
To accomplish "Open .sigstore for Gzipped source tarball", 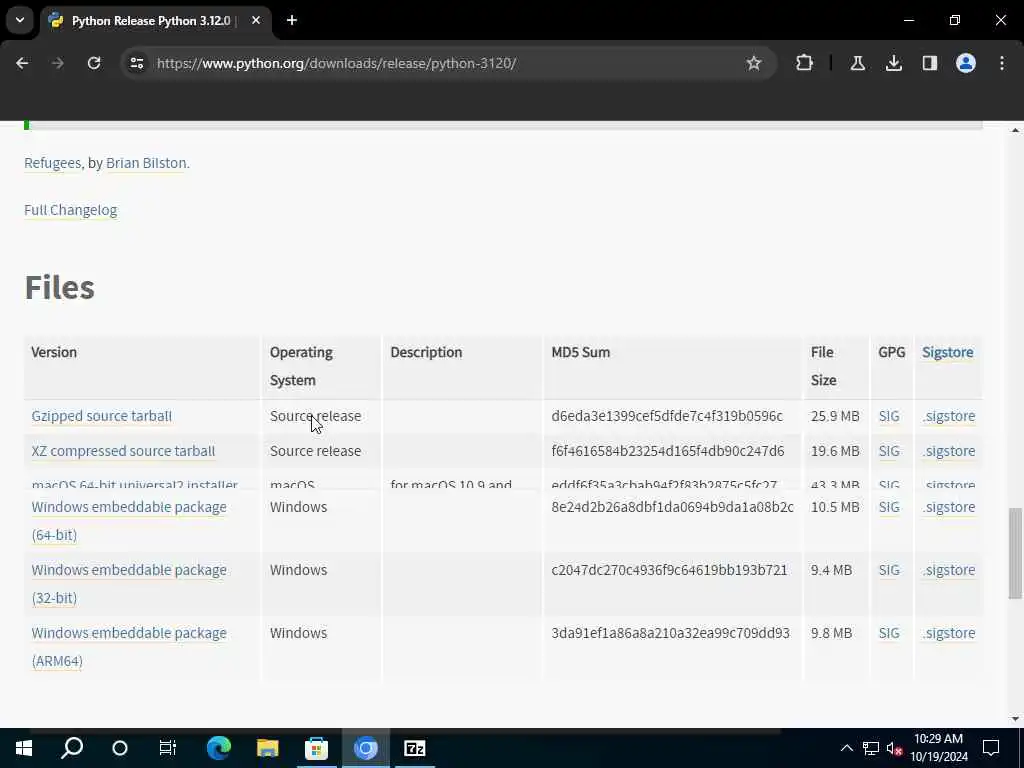I will [x=949, y=416].
